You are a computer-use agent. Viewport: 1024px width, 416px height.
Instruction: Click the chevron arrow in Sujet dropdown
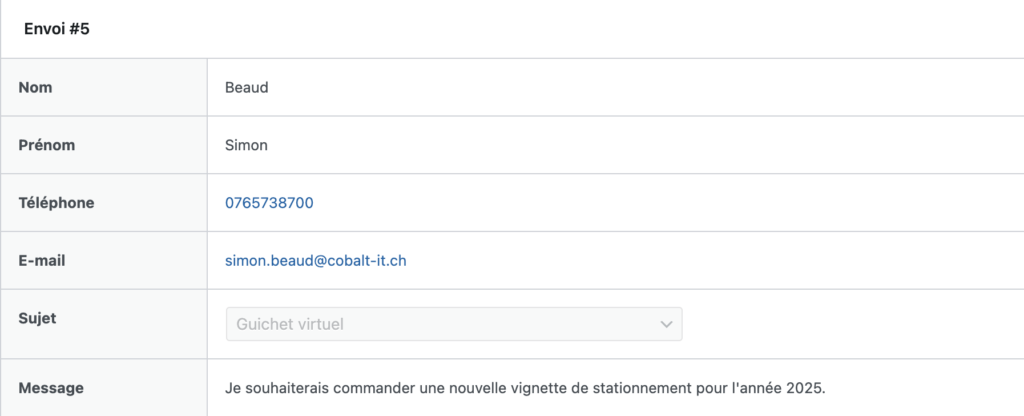pyautogui.click(x=666, y=324)
